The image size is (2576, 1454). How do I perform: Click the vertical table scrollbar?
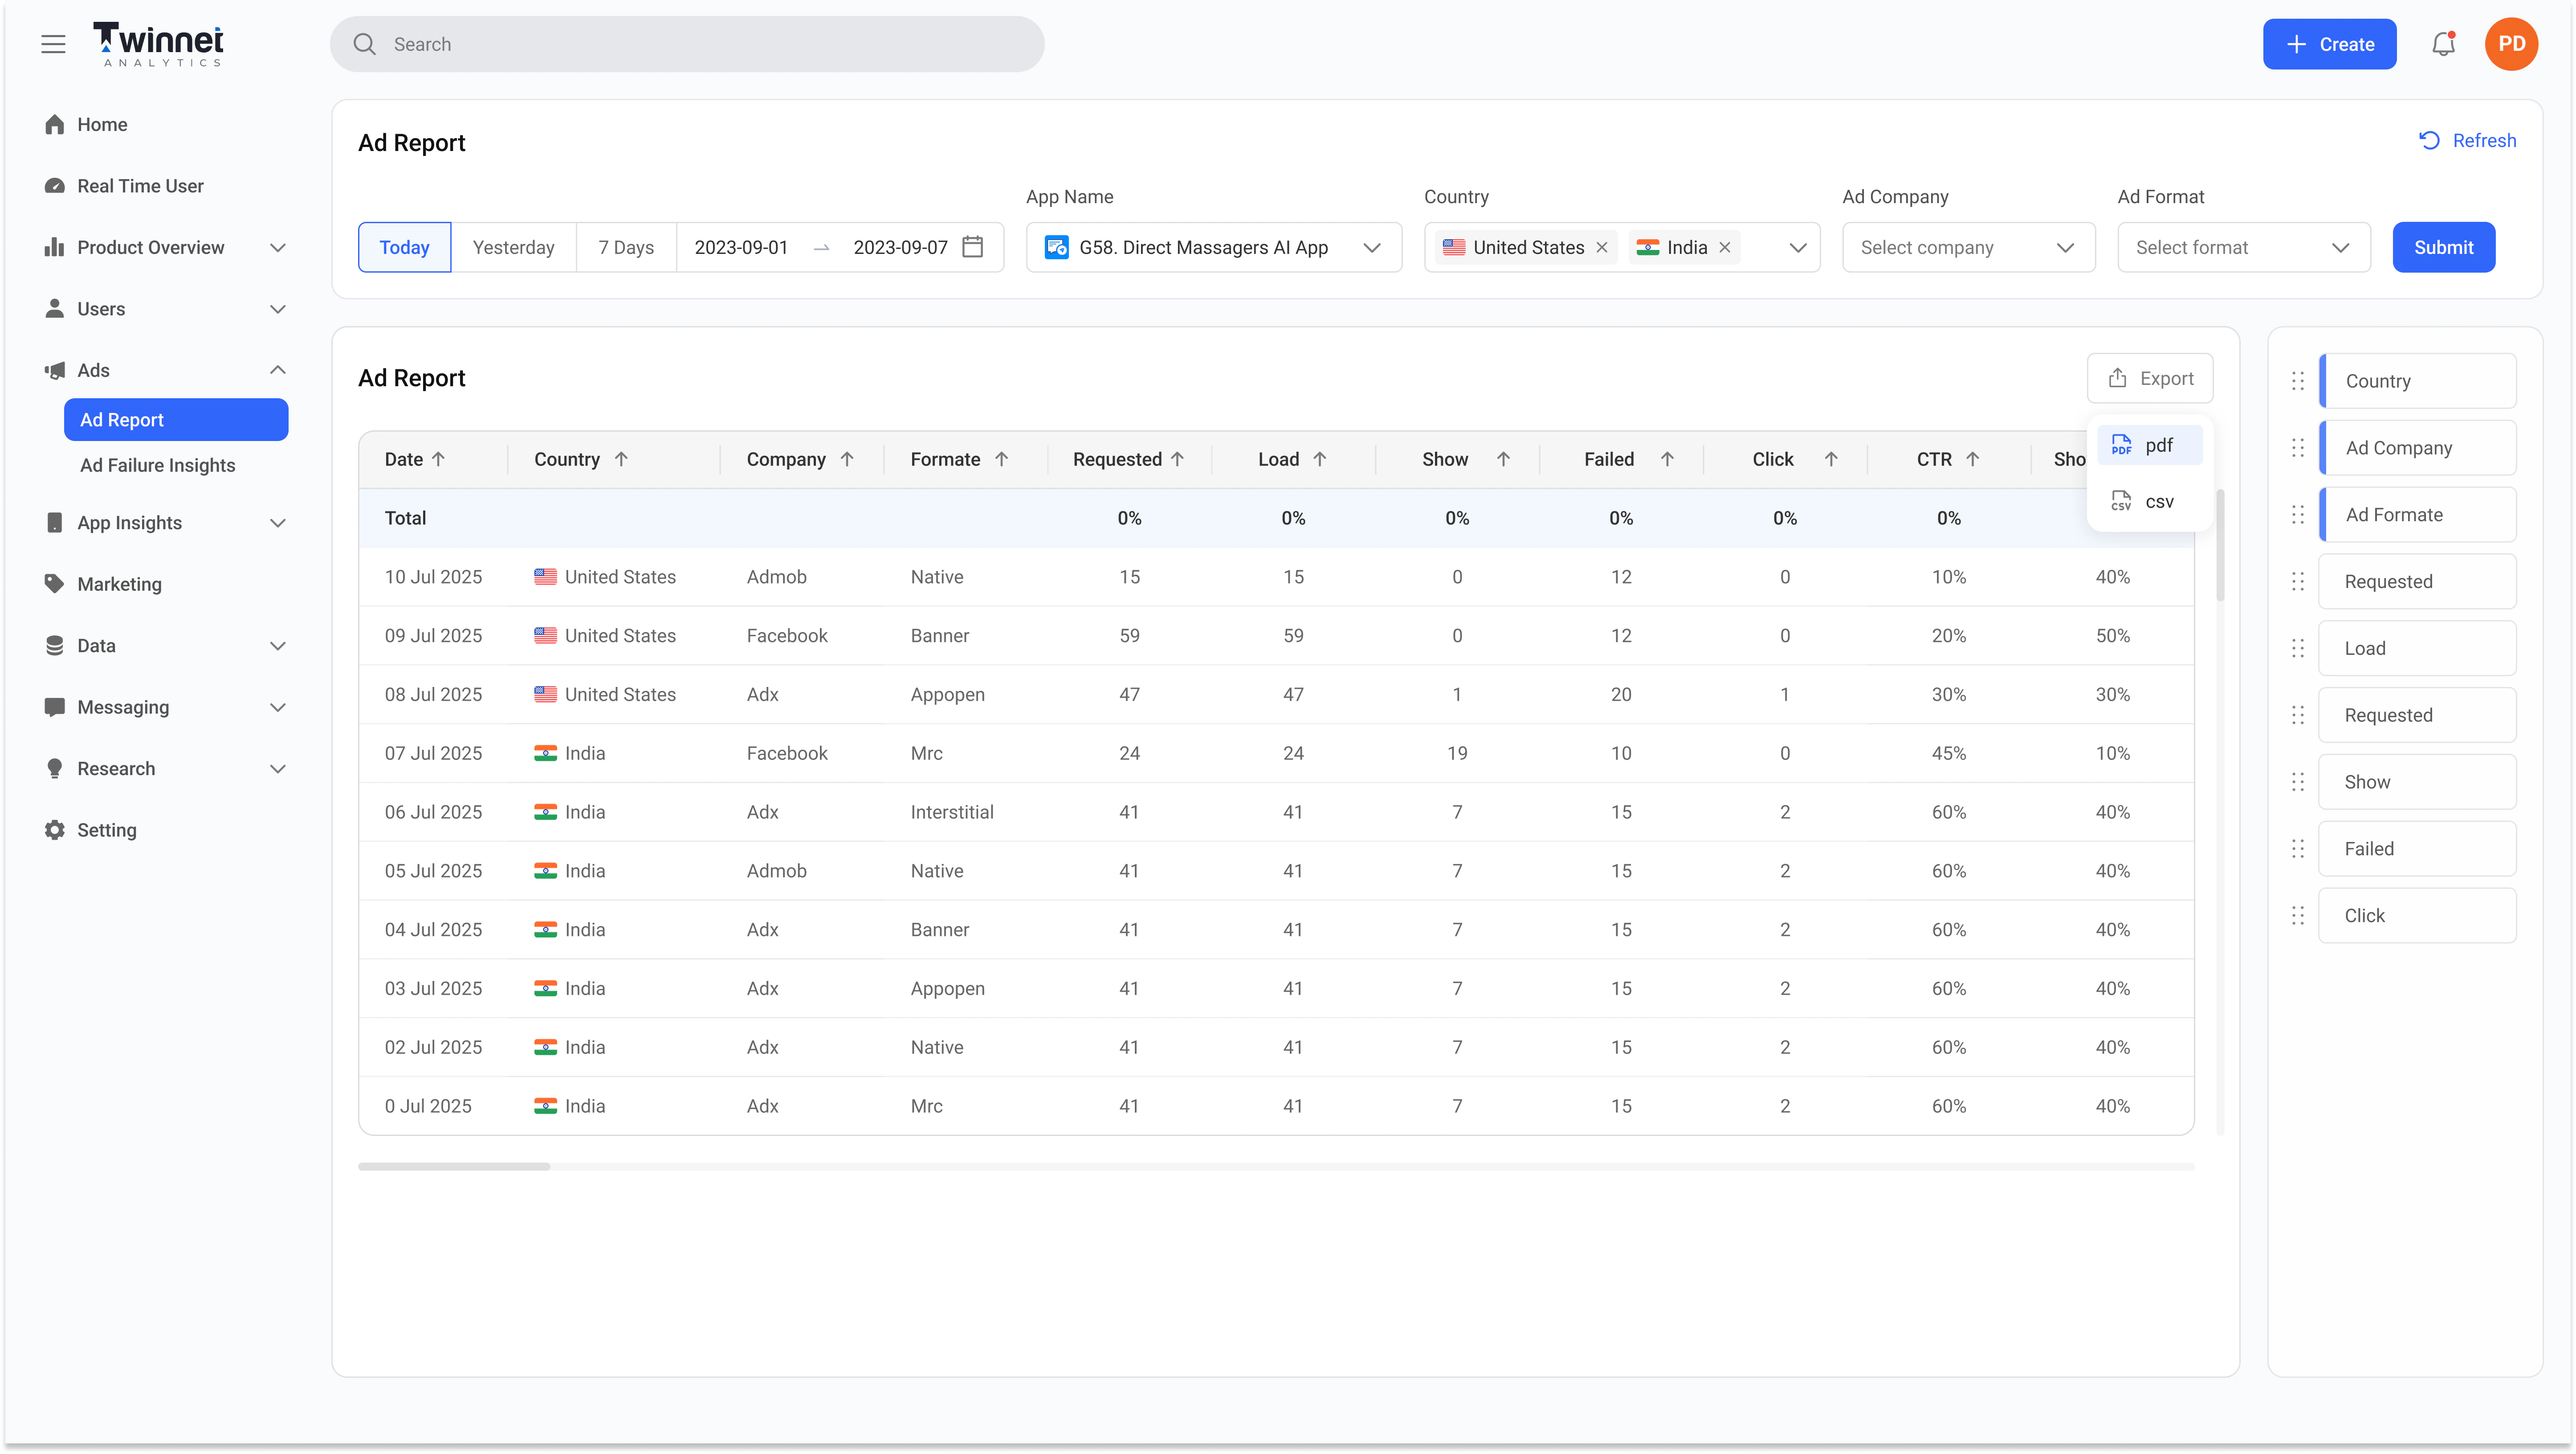click(2220, 545)
